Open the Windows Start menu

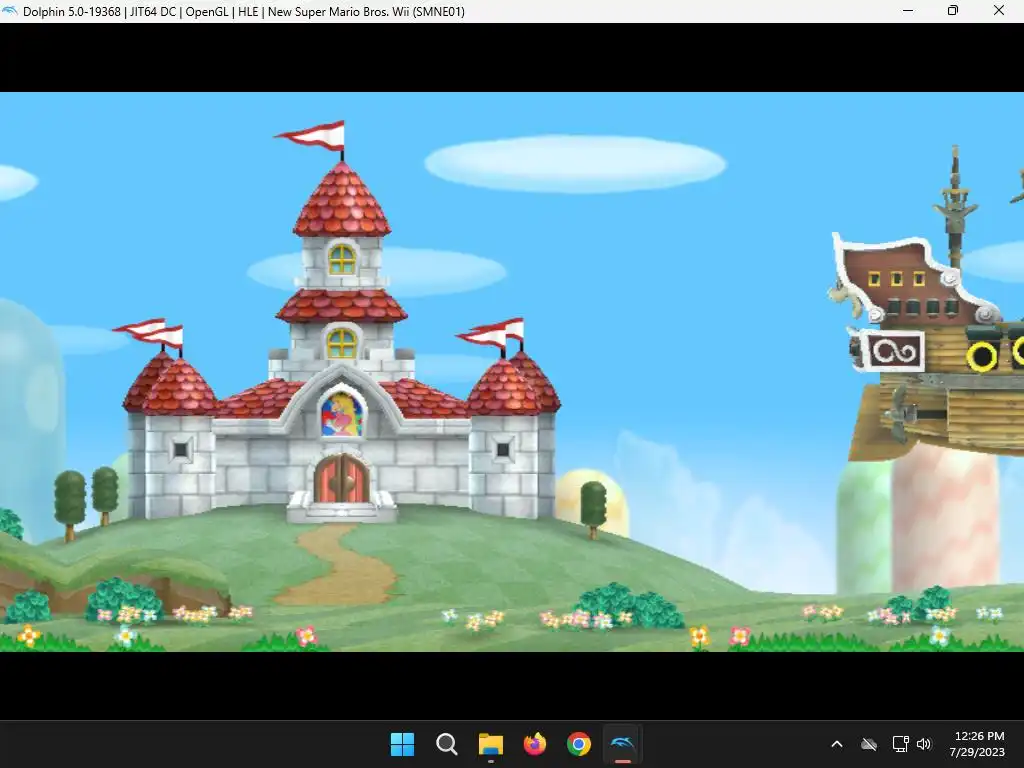[402, 744]
